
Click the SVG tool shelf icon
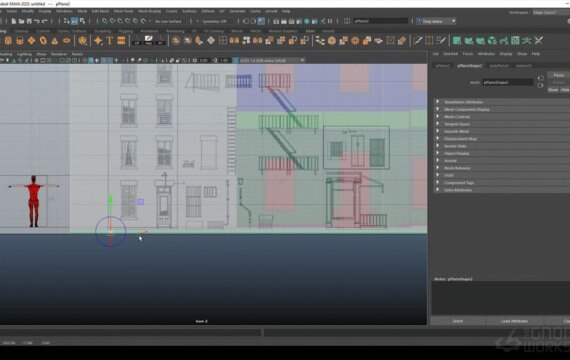point(121,40)
